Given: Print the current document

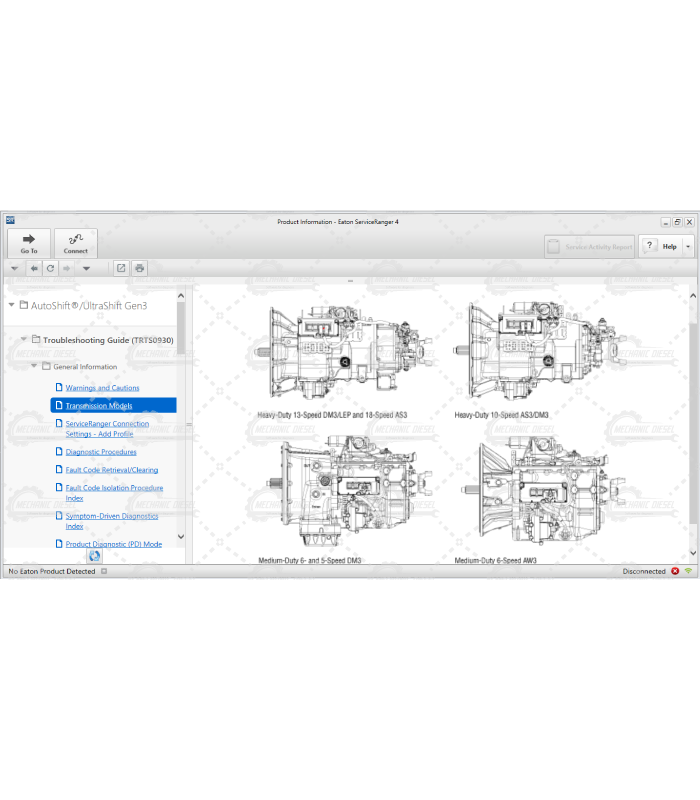Looking at the screenshot, I should pyautogui.click(x=139, y=268).
